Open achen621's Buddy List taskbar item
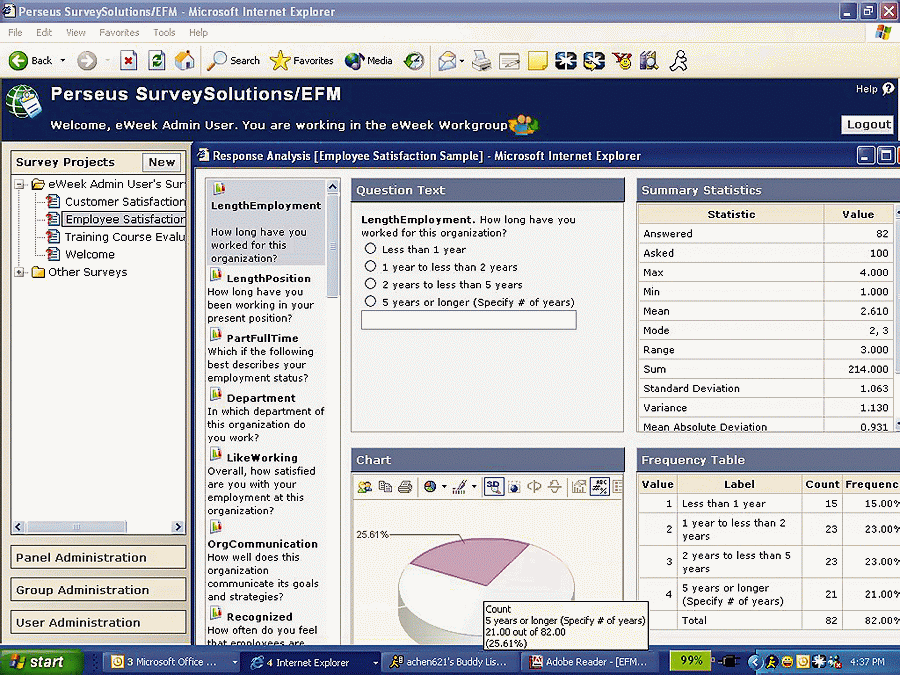This screenshot has height=675, width=900. pyautogui.click(x=451, y=662)
